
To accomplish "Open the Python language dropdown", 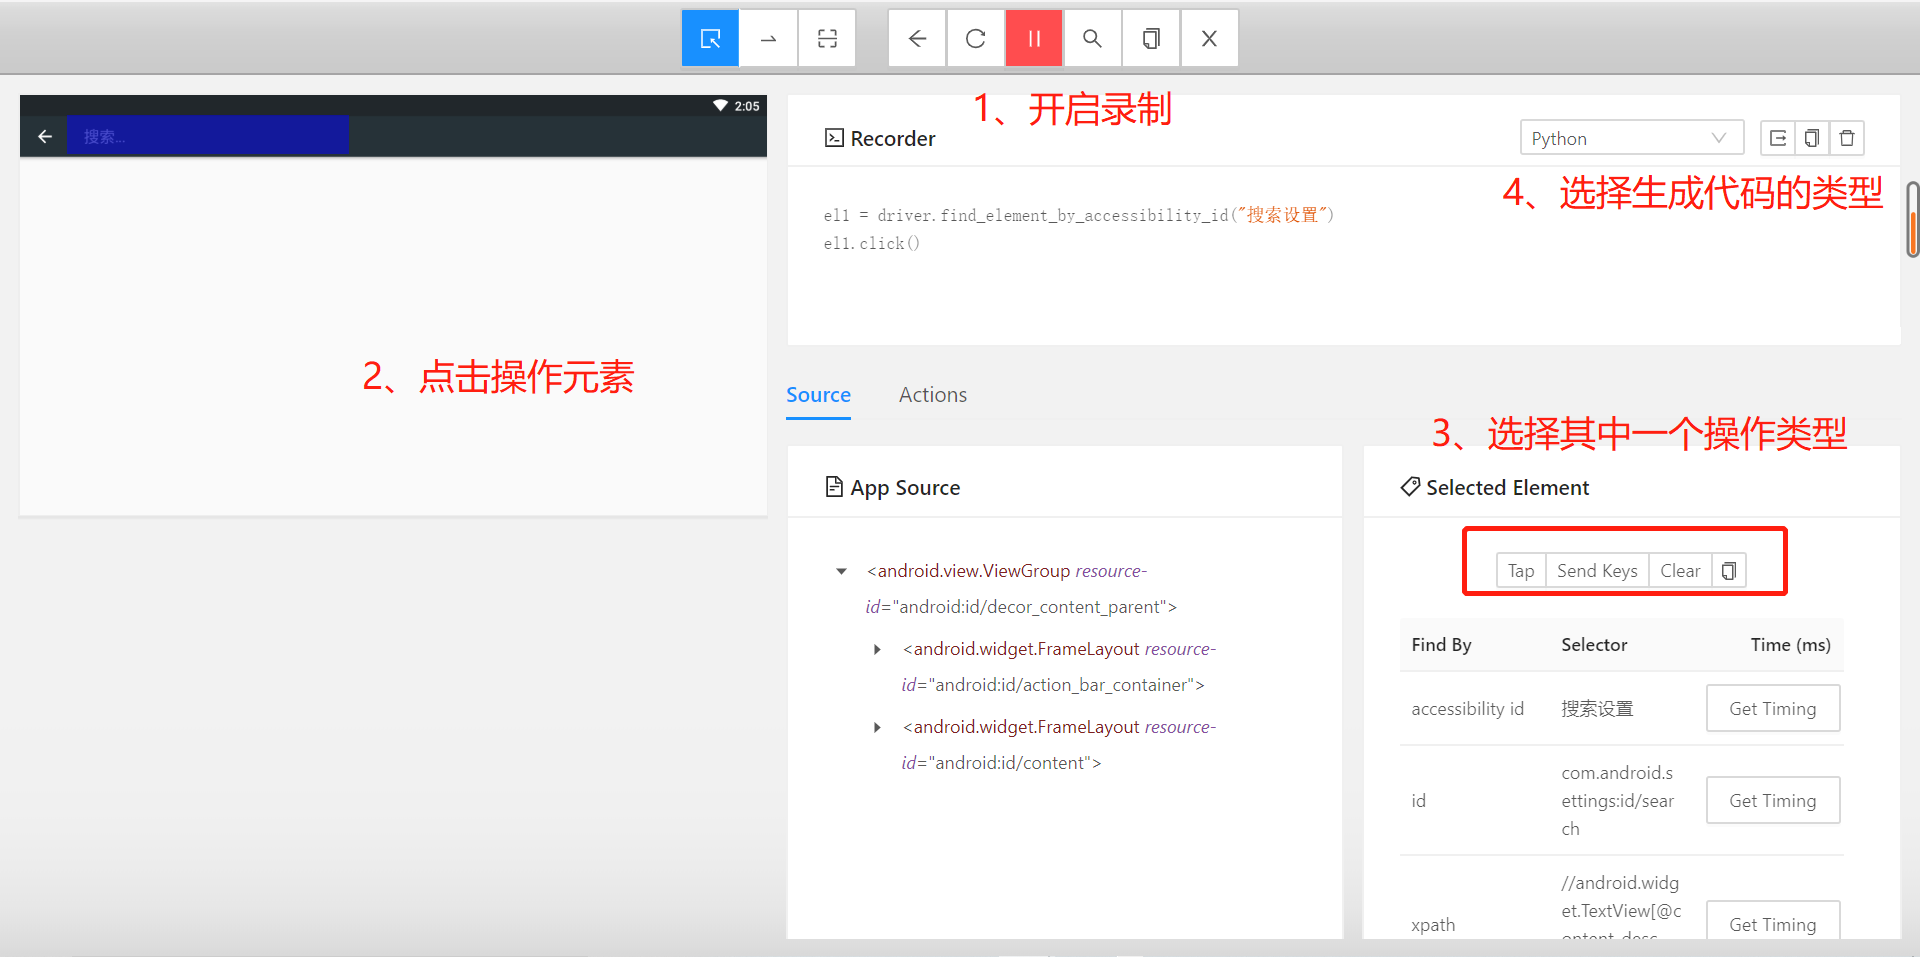I will pos(1632,138).
